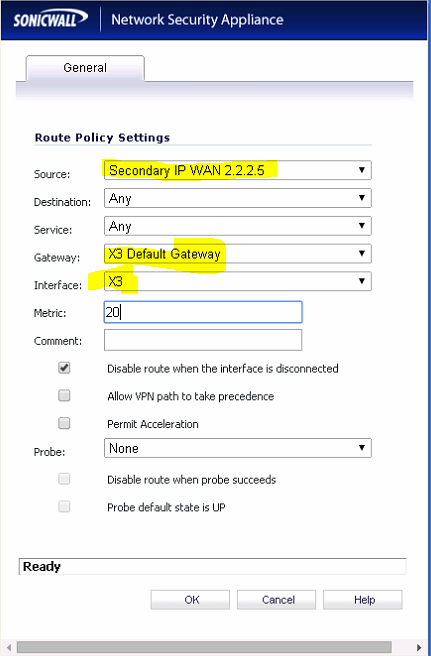The height and width of the screenshot is (656, 431).
Task: Click the horizontal scrollbar right arrow
Action: pos(419,648)
